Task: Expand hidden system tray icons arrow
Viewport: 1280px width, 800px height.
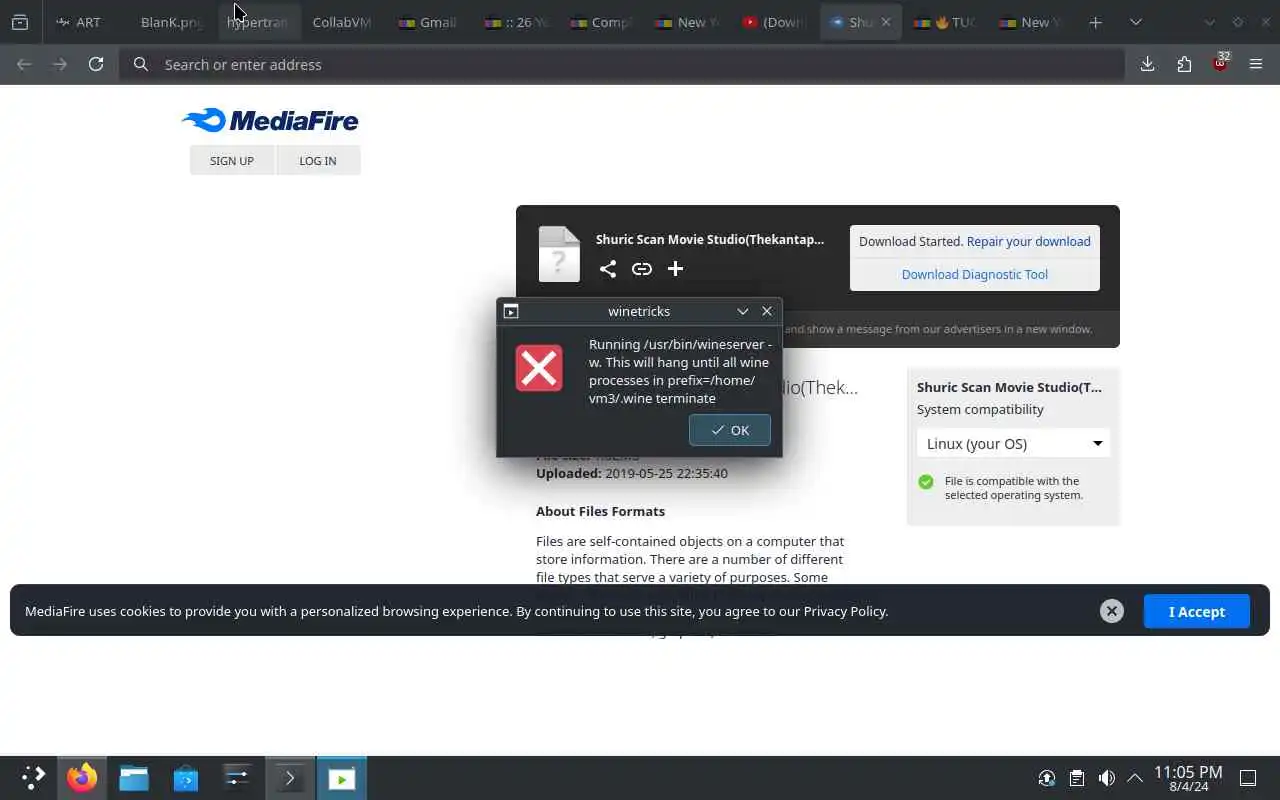Action: (x=1135, y=778)
